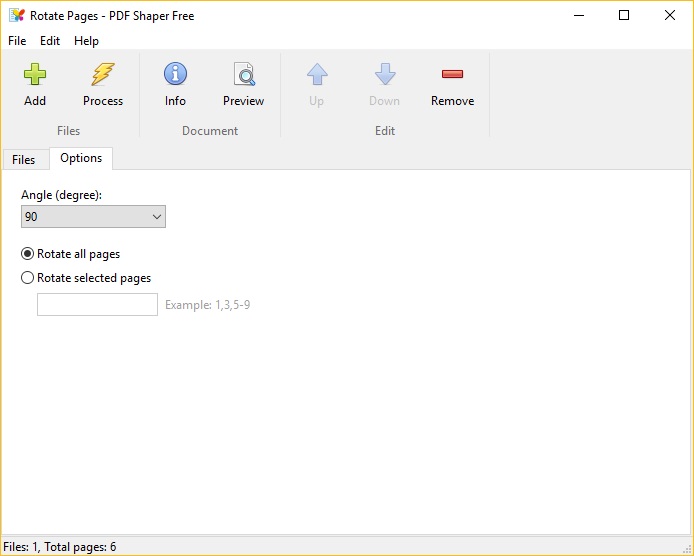This screenshot has height=556, width=694.
Task: Close the Rotate Pages window
Action: [x=670, y=15]
